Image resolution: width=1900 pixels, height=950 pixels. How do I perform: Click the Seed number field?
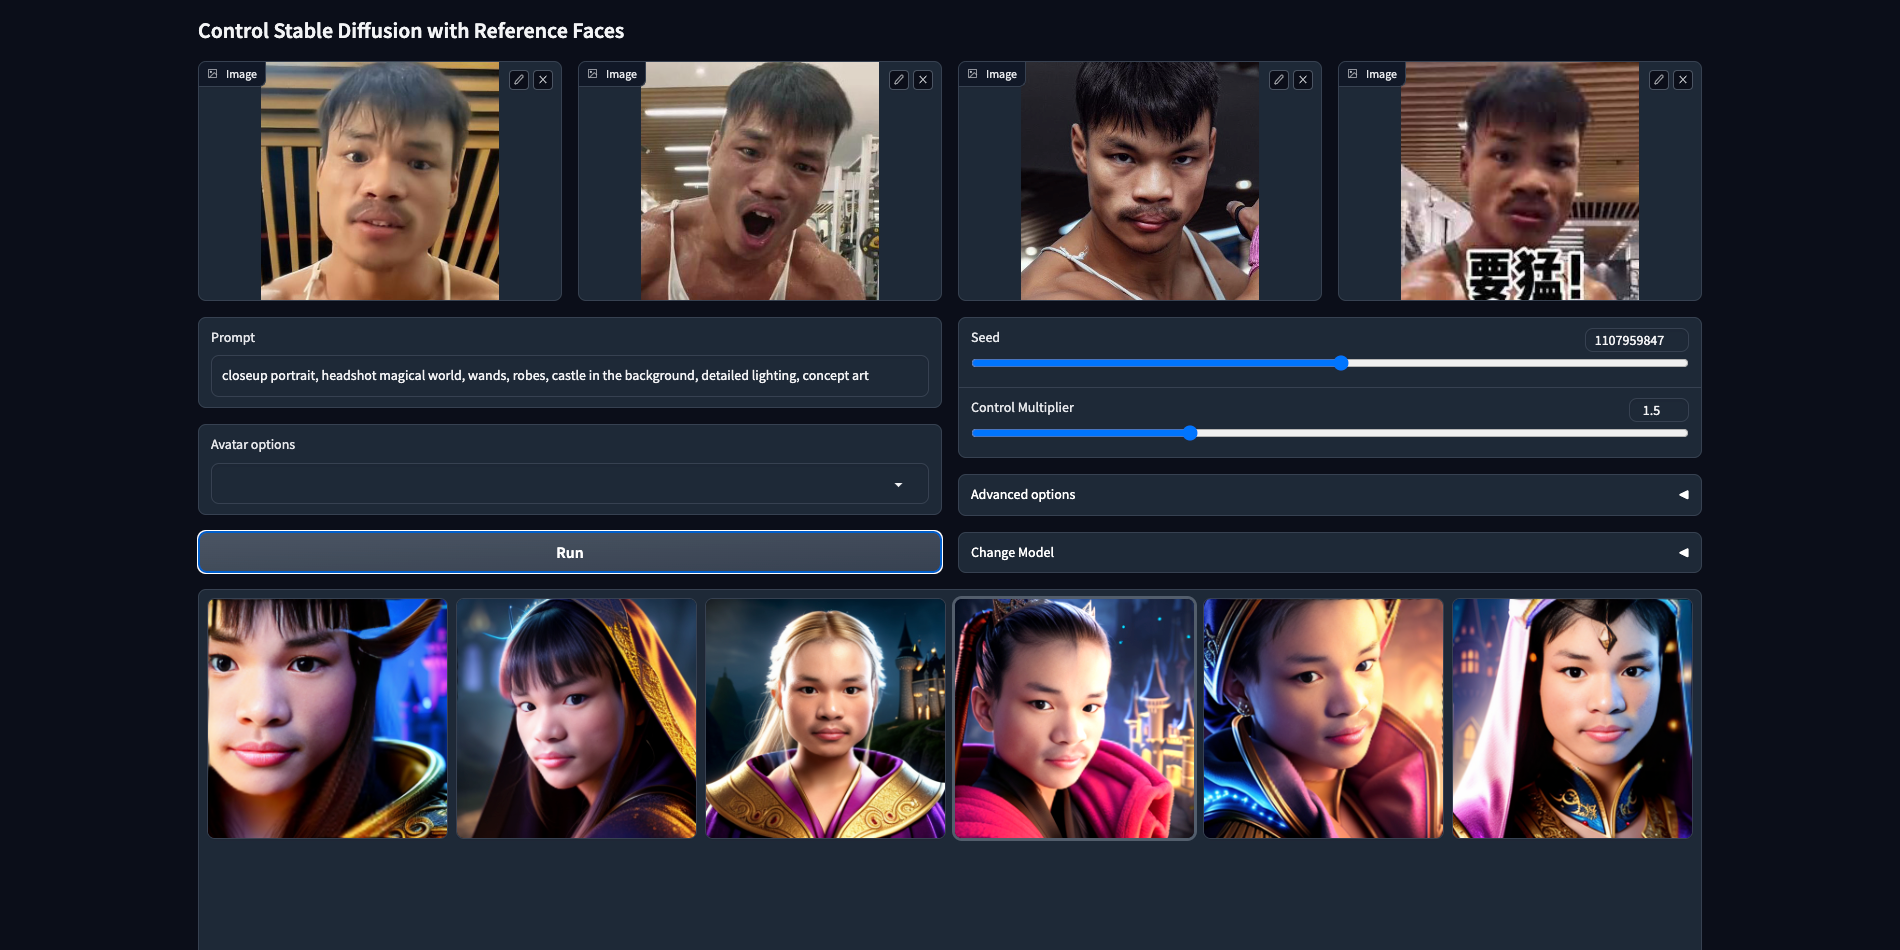click(1636, 340)
